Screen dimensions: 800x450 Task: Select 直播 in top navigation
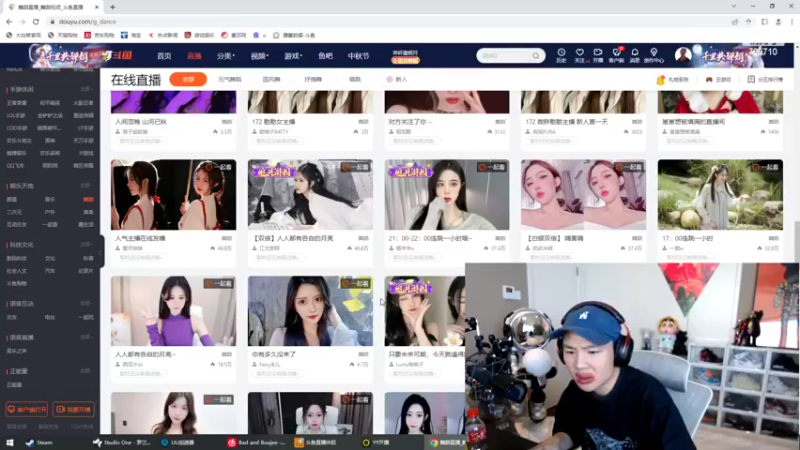point(194,56)
